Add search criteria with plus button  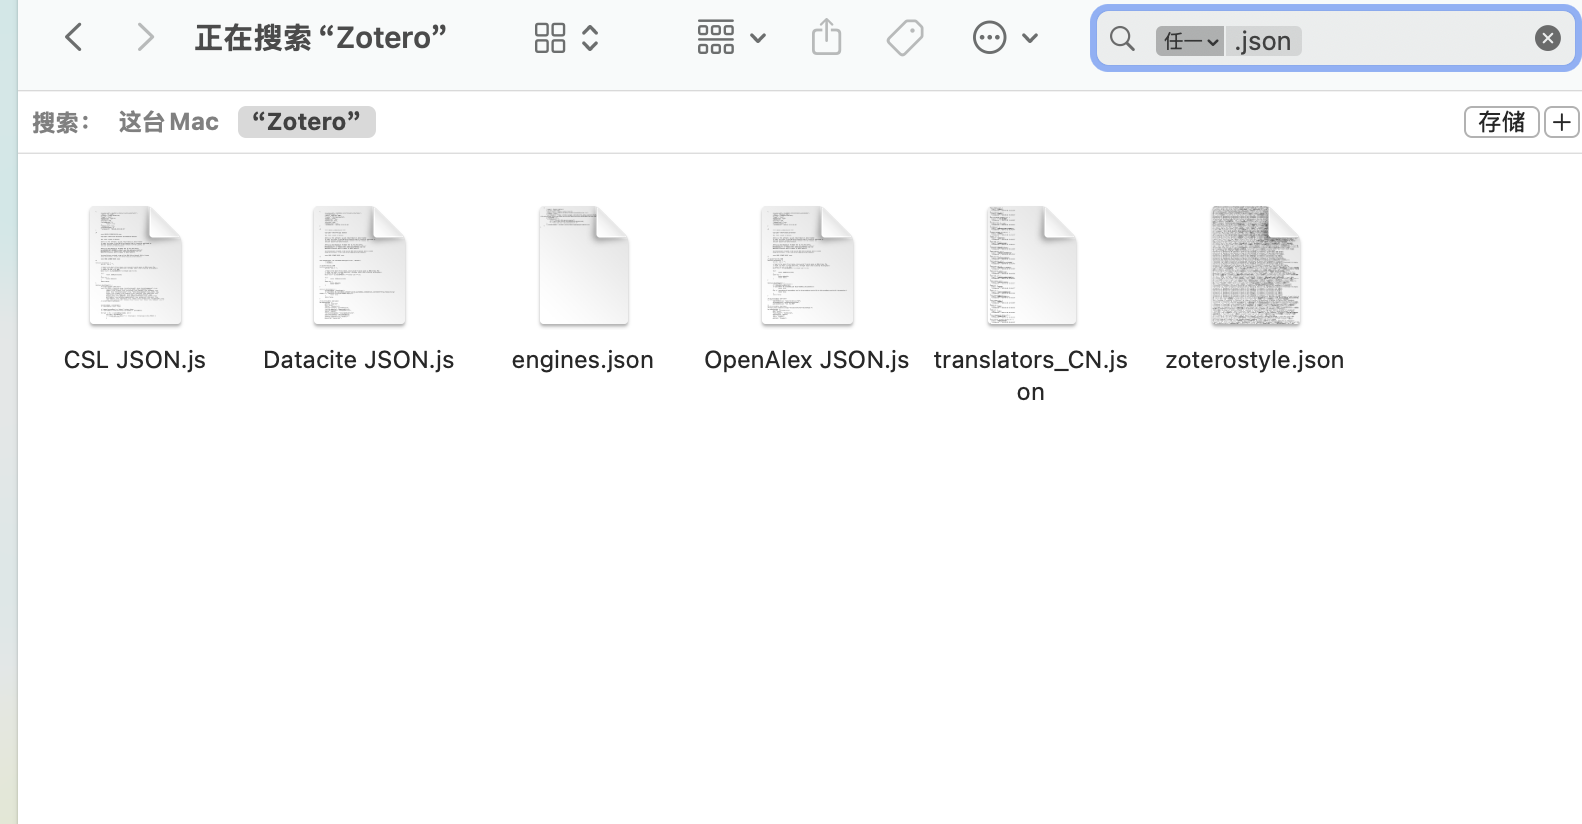click(x=1562, y=122)
